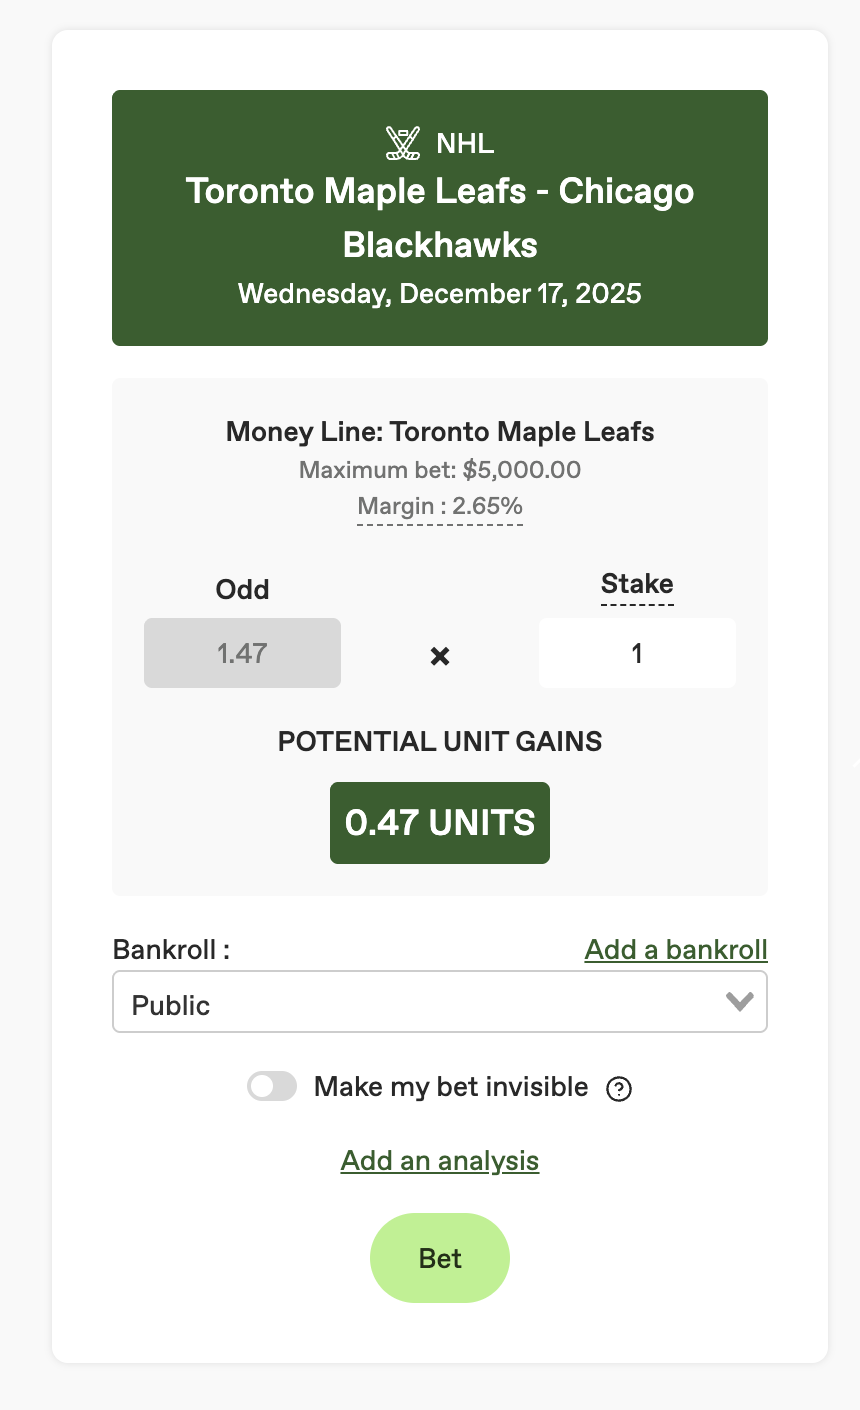860x1410 pixels.
Task: Click the Money Line: Toronto Maple Leafs heading
Action: click(x=440, y=432)
